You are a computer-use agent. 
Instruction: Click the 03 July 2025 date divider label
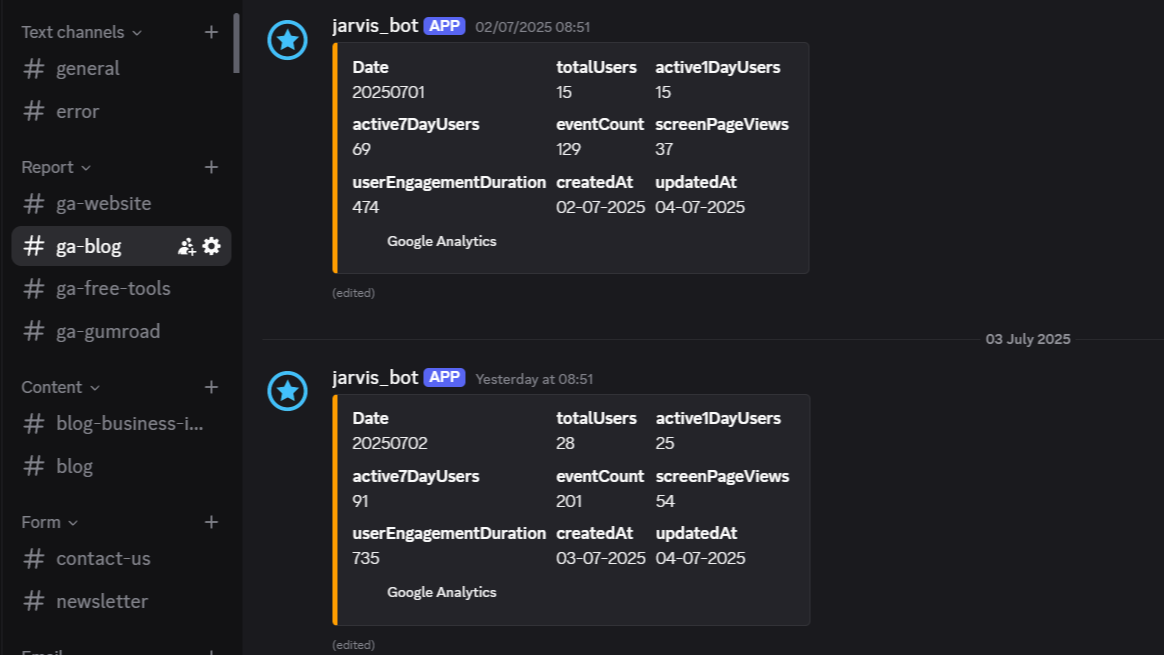click(x=1027, y=339)
